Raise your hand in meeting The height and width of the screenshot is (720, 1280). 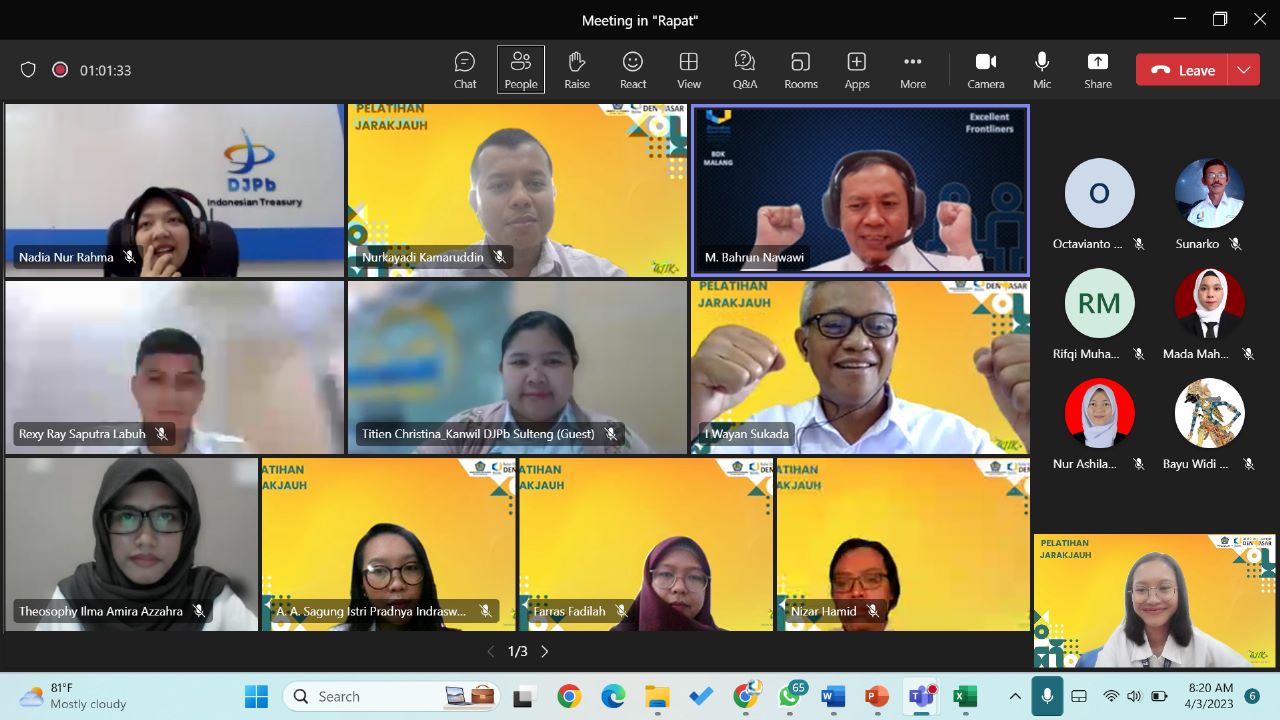coord(577,70)
